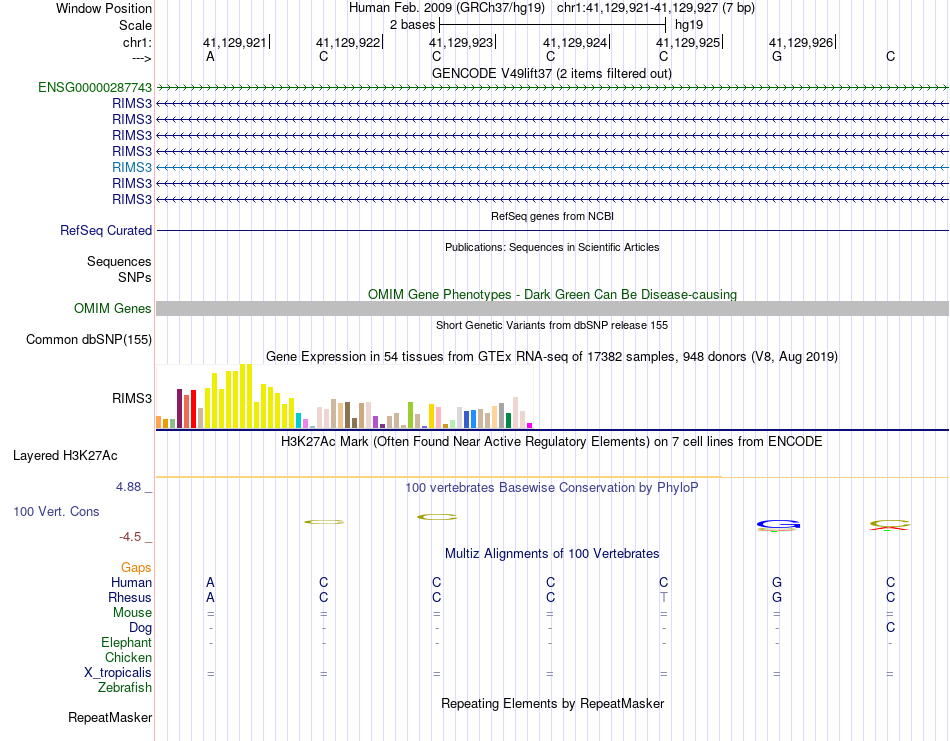This screenshot has width=950, height=741.
Task: Select the X_tropicalis species label
Action: 118,673
